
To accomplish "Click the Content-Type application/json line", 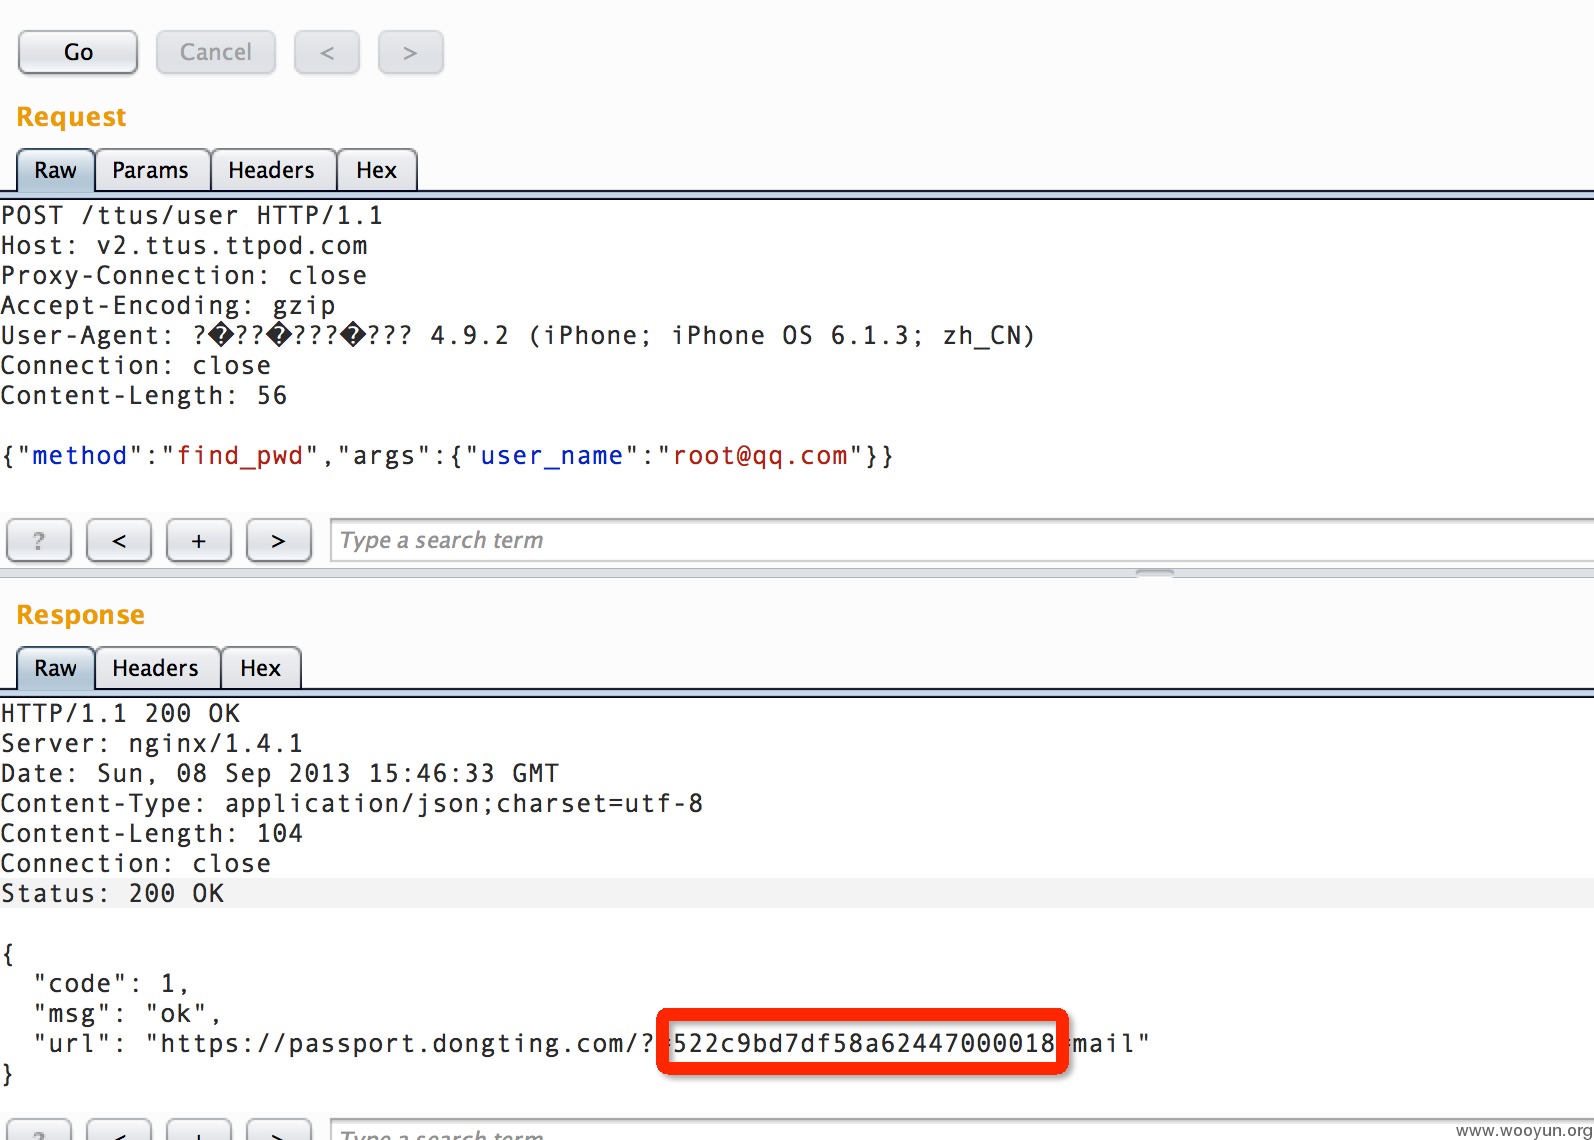I will [352, 804].
